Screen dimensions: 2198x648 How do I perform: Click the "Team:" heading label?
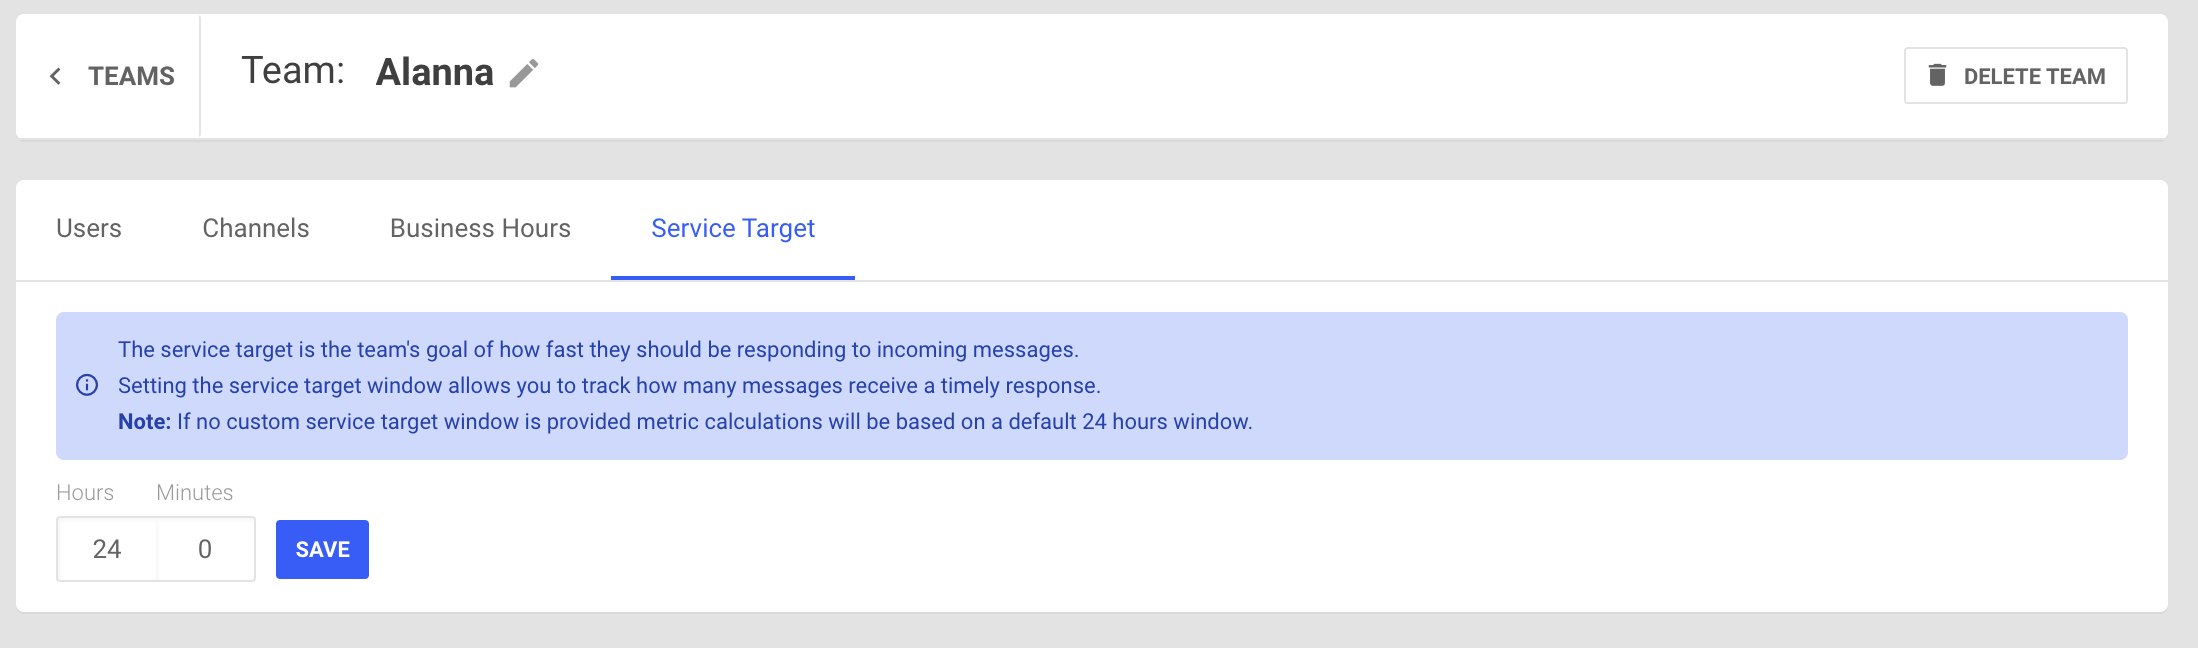293,71
